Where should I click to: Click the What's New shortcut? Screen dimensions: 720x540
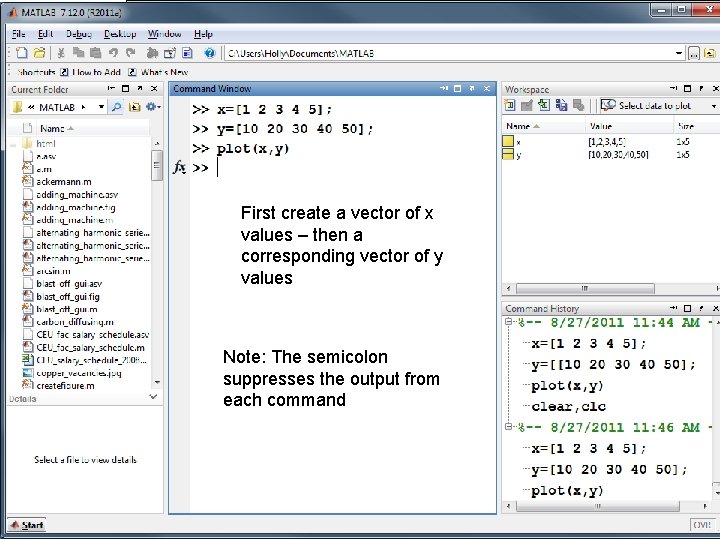click(x=158, y=72)
